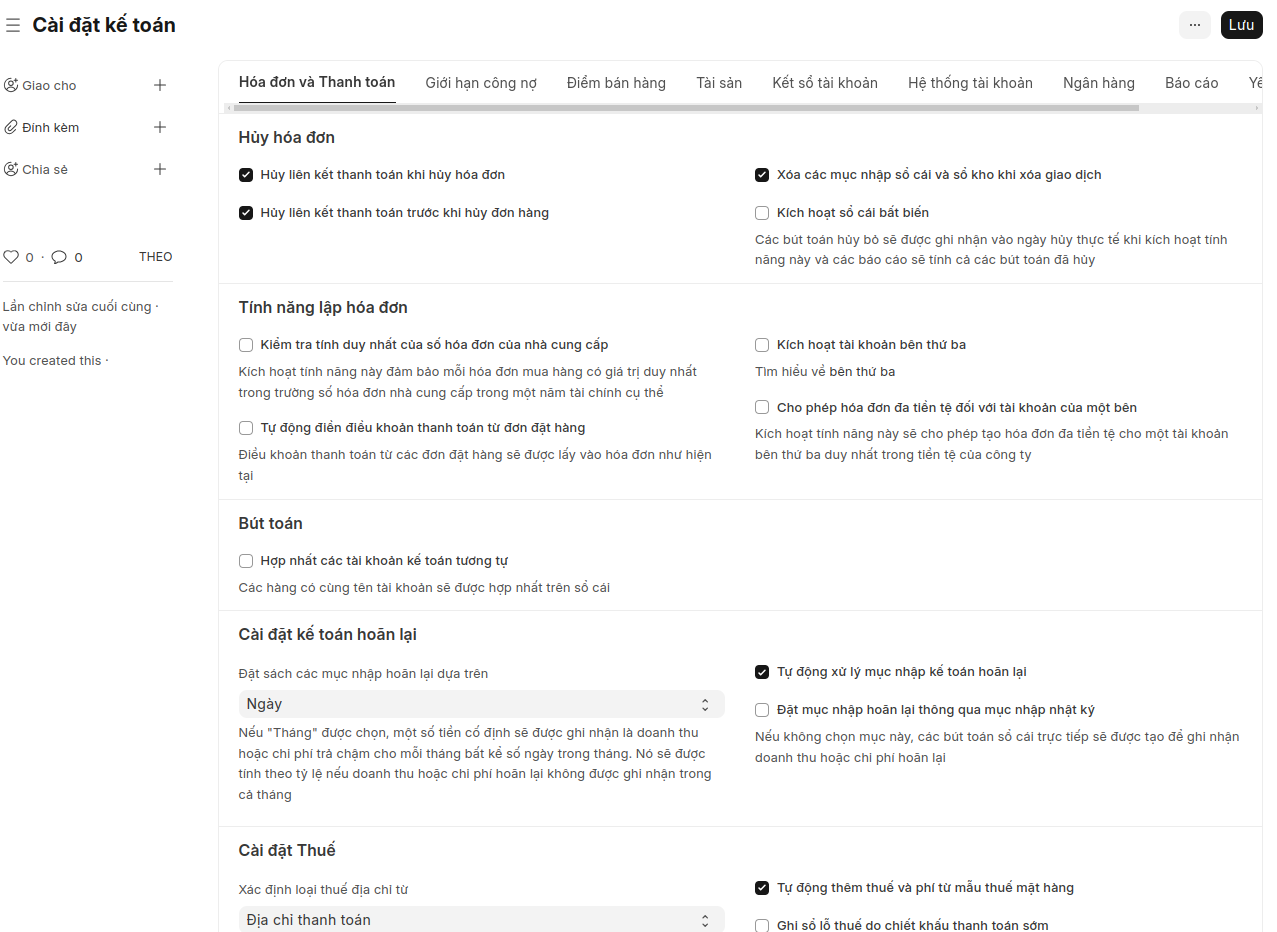Open the Điểm bán hàng tab

(616, 83)
